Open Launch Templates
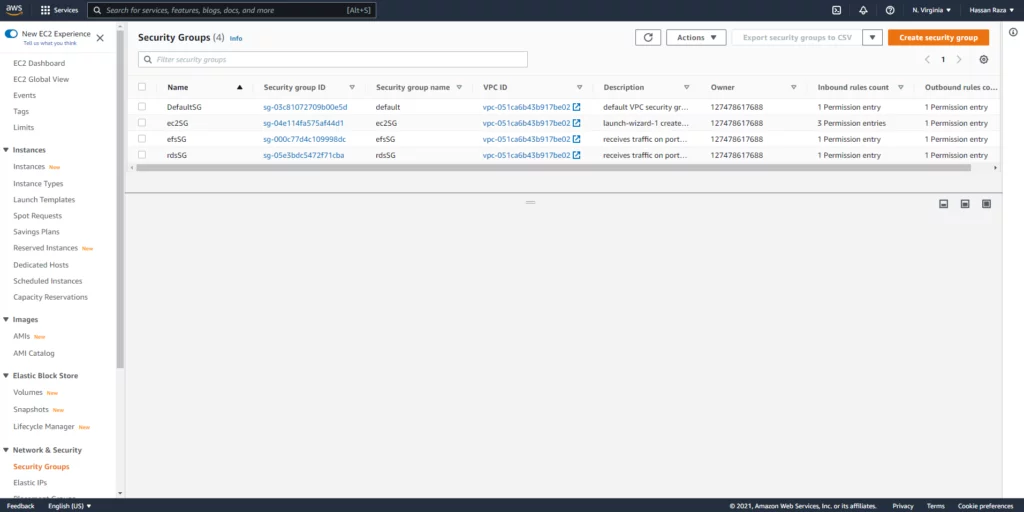 [x=44, y=200]
